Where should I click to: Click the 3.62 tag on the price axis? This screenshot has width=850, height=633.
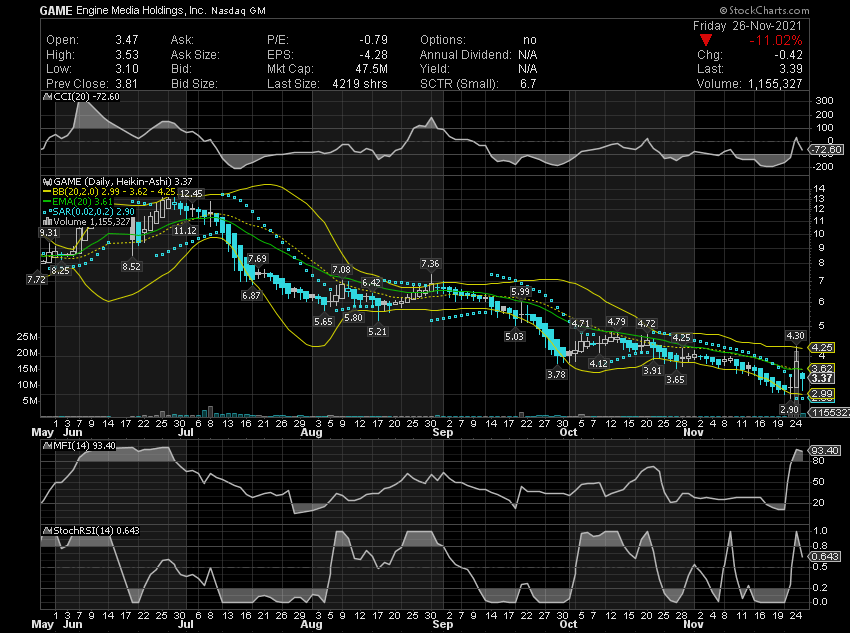pyautogui.click(x=822, y=369)
